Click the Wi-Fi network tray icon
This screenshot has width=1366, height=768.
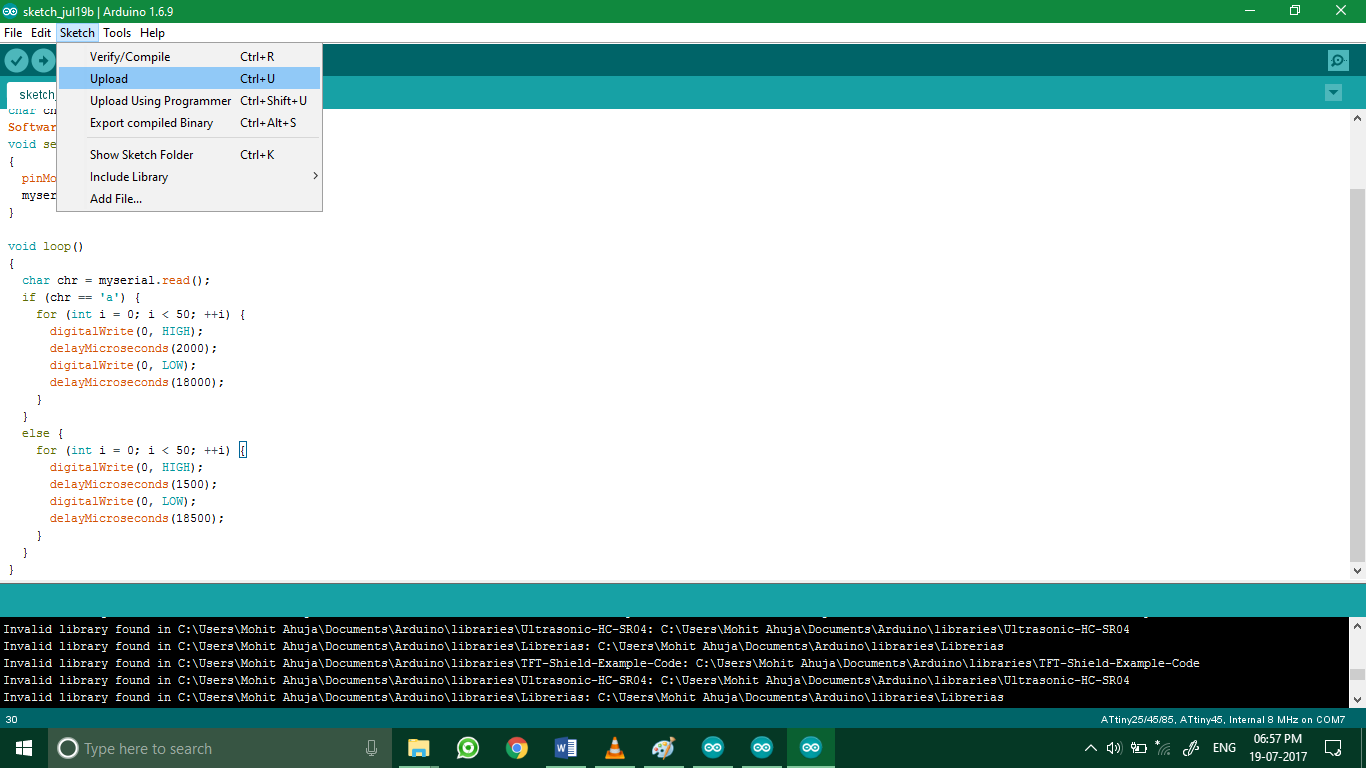1163,748
